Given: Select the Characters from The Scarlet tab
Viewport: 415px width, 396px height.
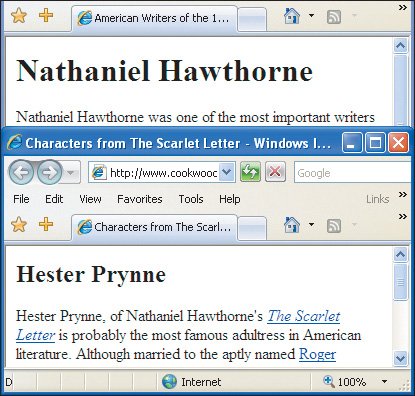Looking at the screenshot, I should [x=154, y=227].
